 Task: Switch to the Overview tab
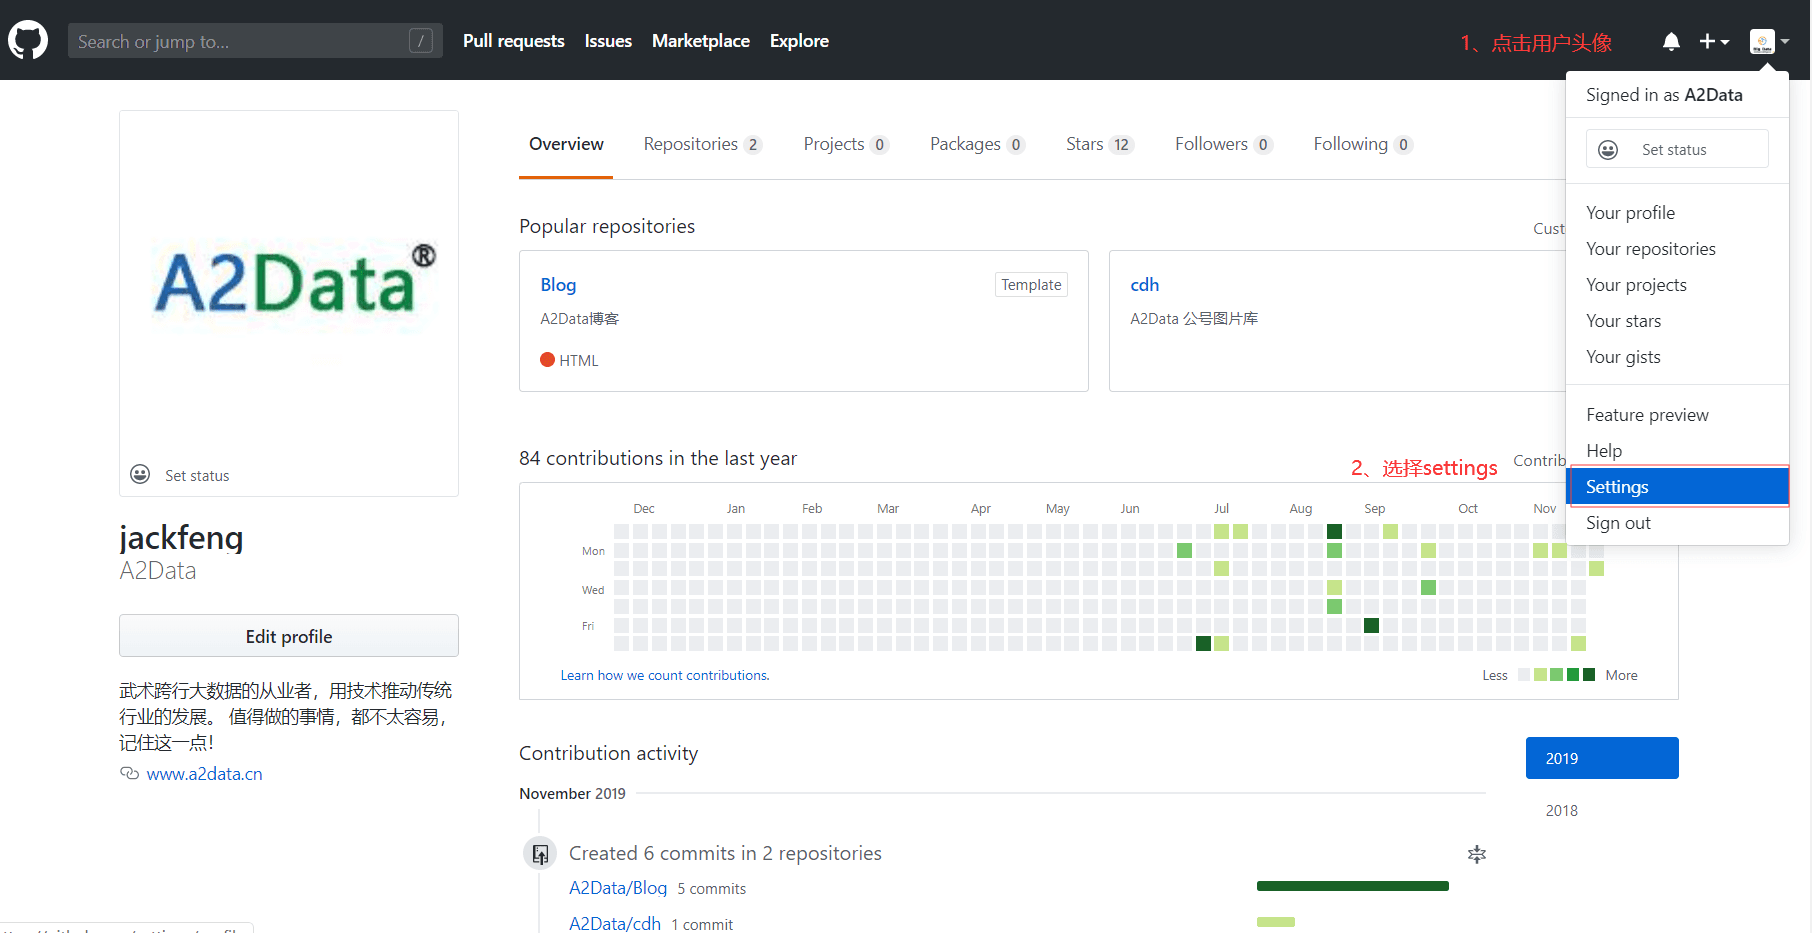point(566,144)
